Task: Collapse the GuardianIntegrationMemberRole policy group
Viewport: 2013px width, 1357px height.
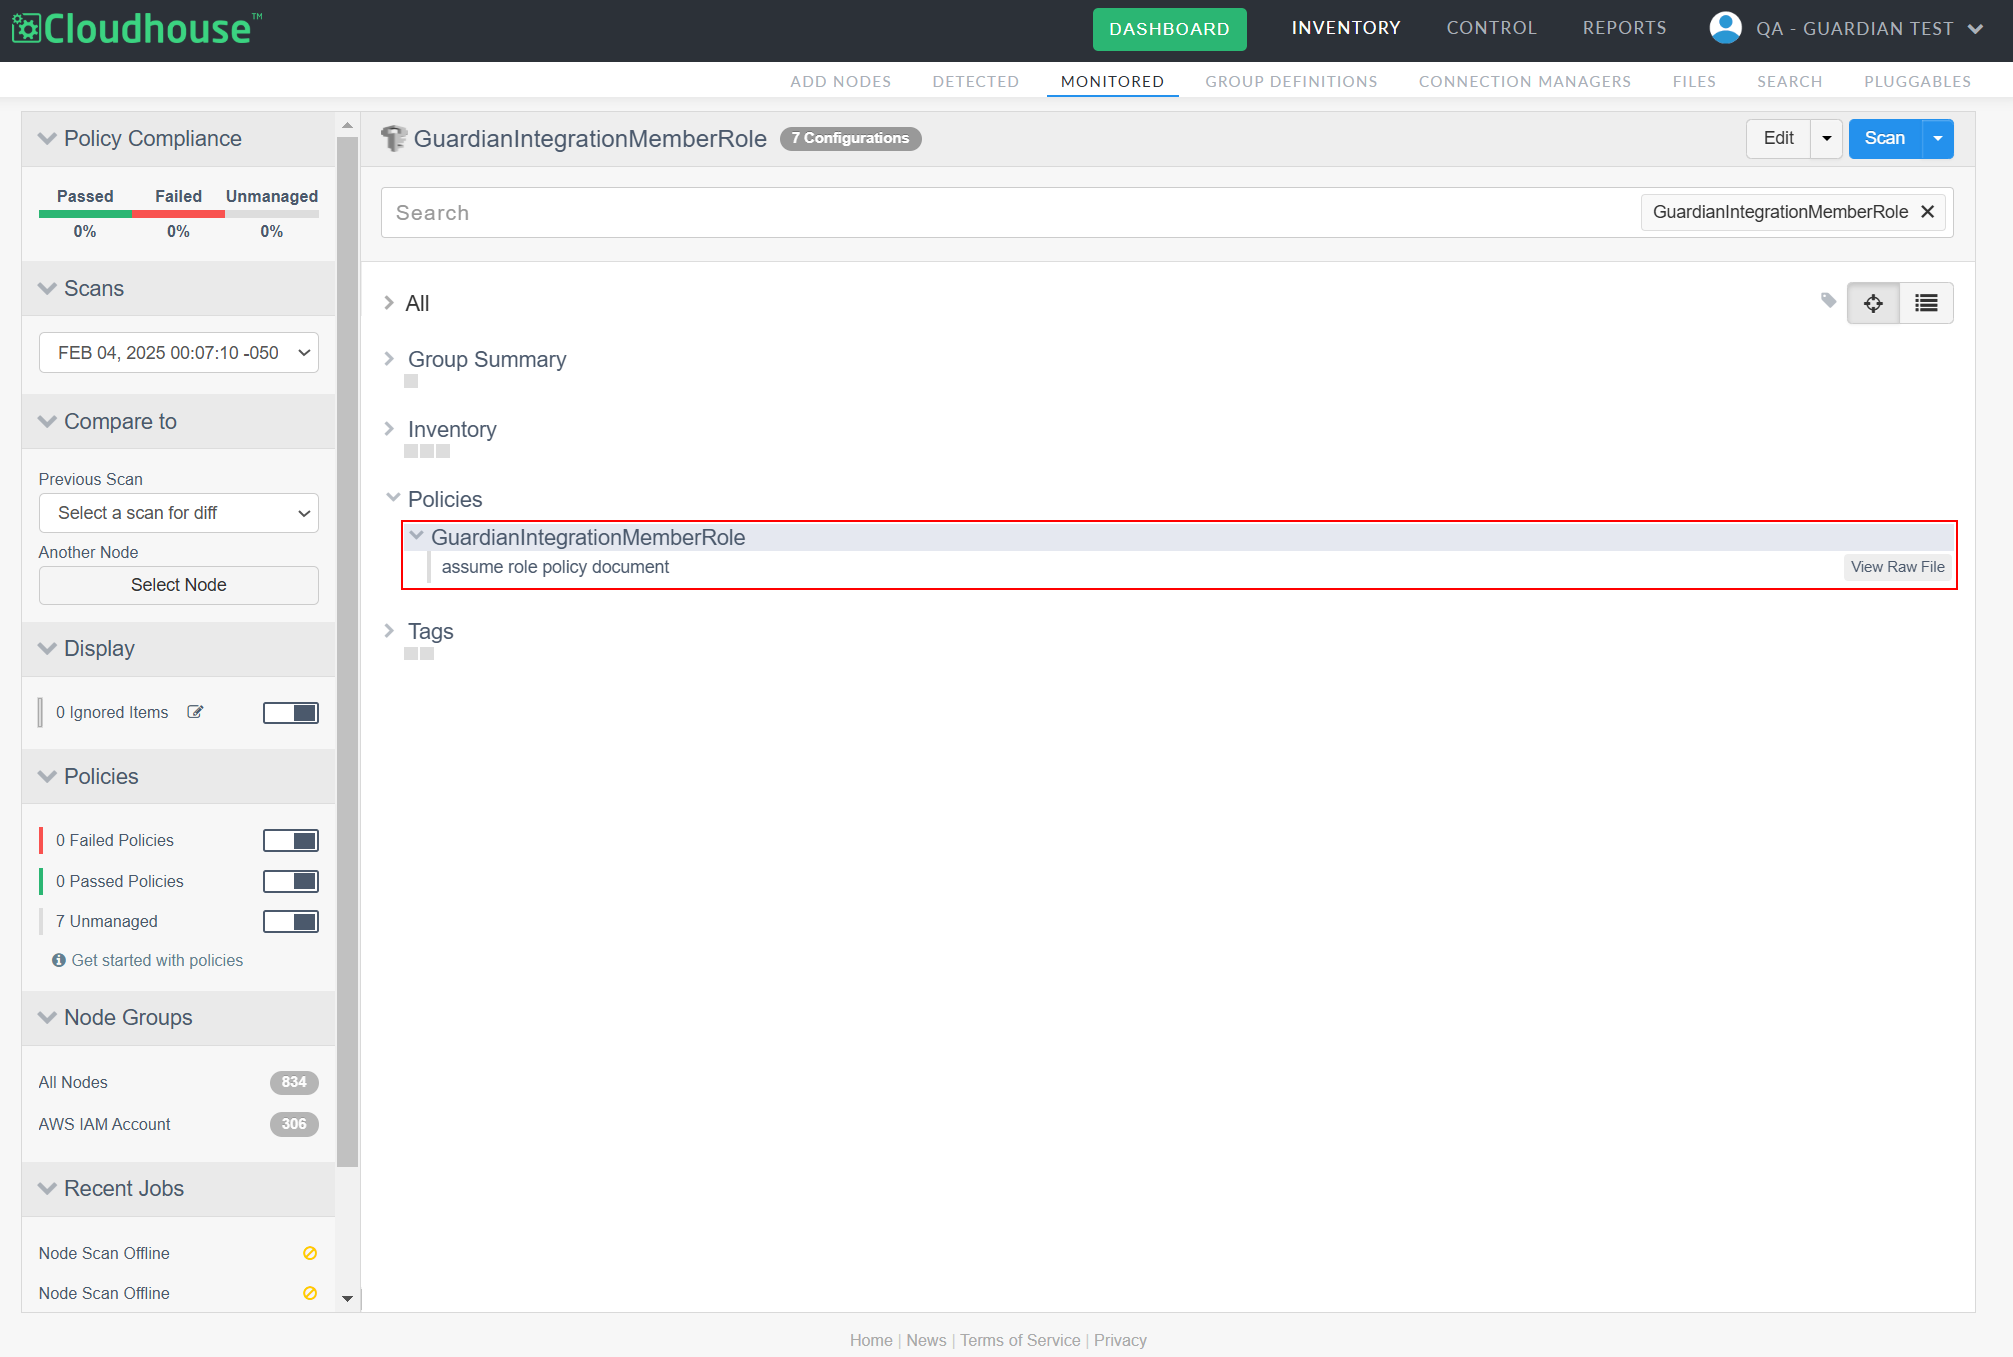Action: click(417, 536)
